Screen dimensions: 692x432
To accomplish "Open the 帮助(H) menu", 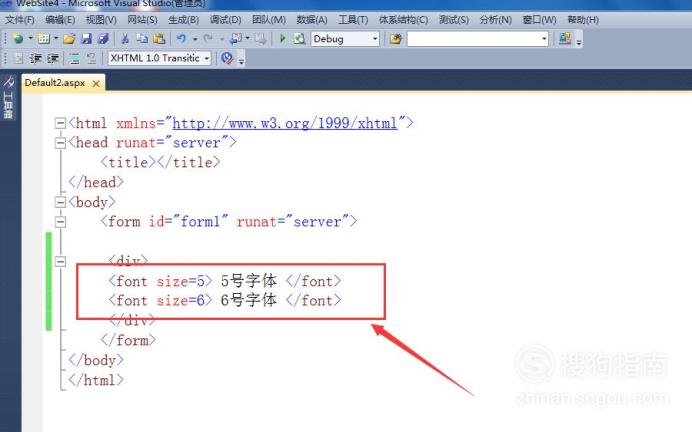I will pyautogui.click(x=583, y=20).
